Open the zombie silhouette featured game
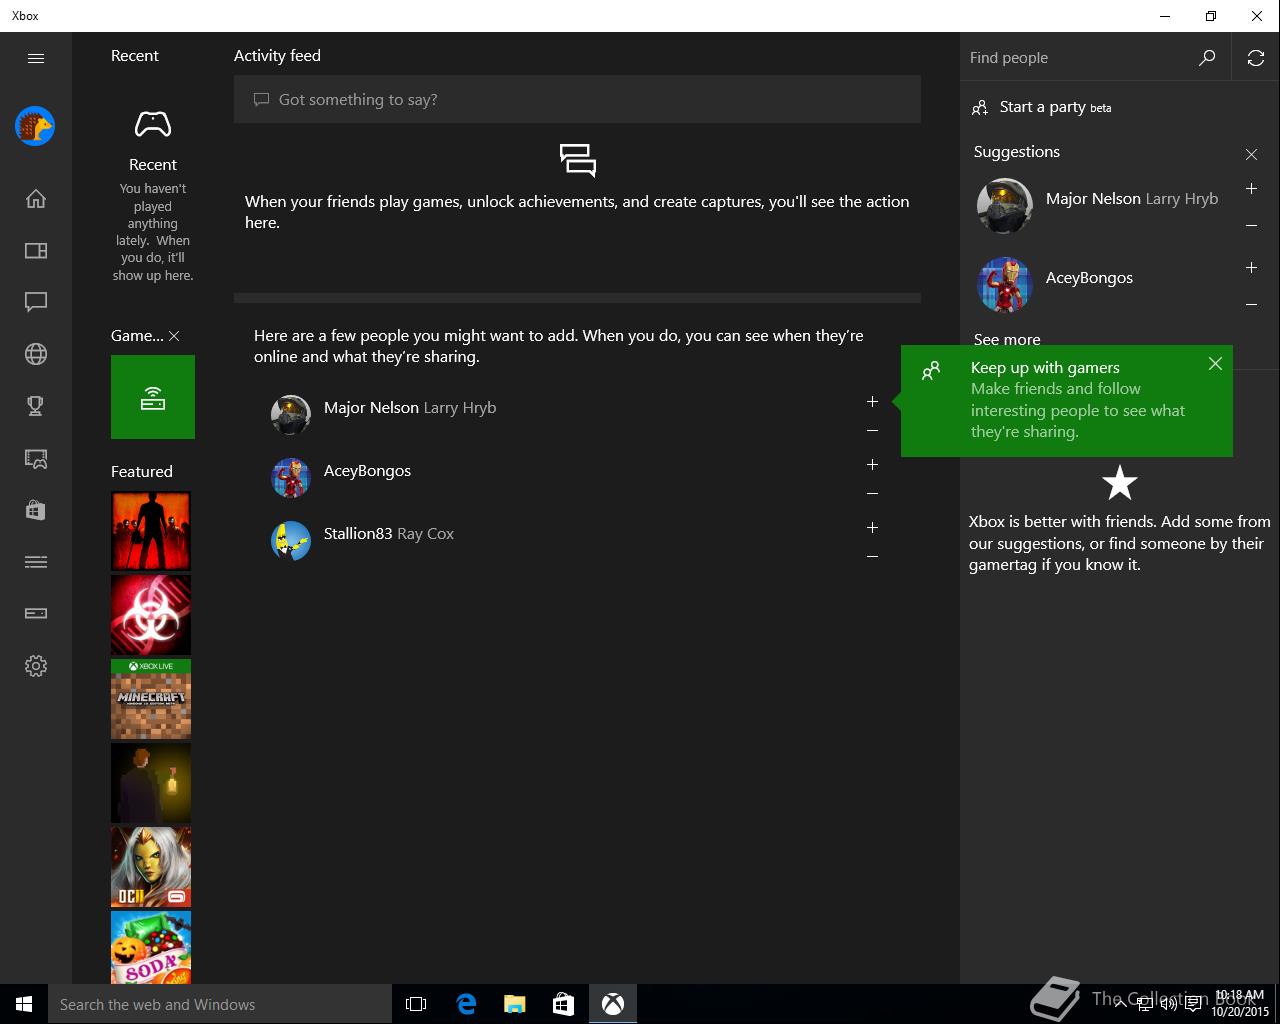This screenshot has height=1024, width=1280. pos(151,531)
